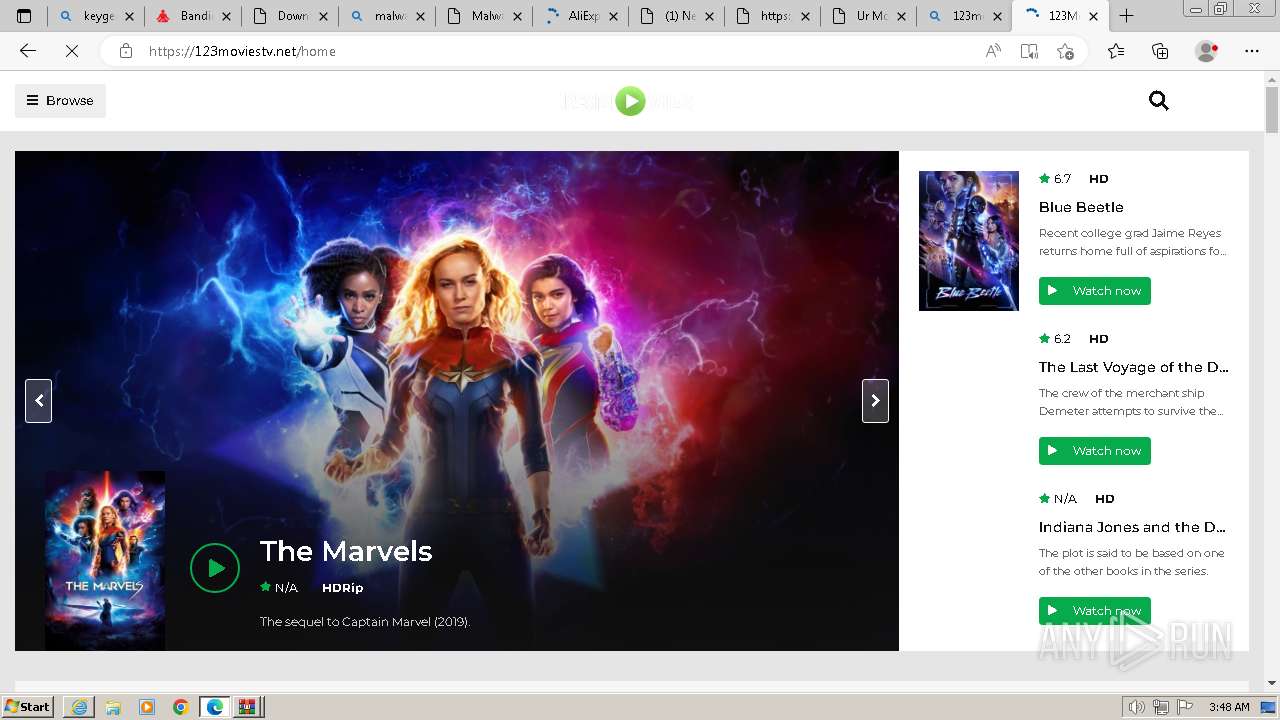Image resolution: width=1280 pixels, height=720 pixels.
Task: Click the page vertical scrollbar thumb
Action: (x=1272, y=109)
